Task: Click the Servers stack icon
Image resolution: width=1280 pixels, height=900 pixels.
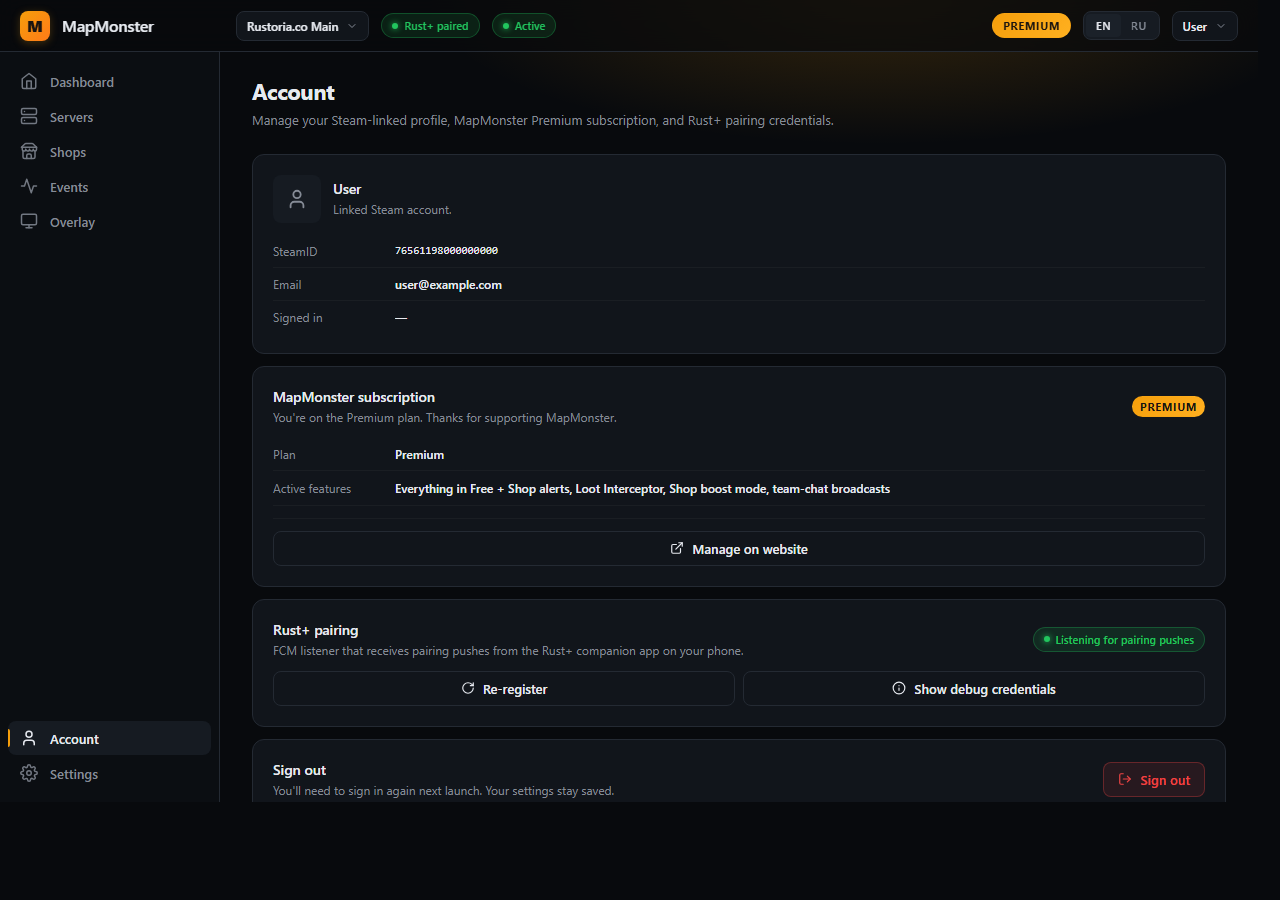Action: pos(29,117)
